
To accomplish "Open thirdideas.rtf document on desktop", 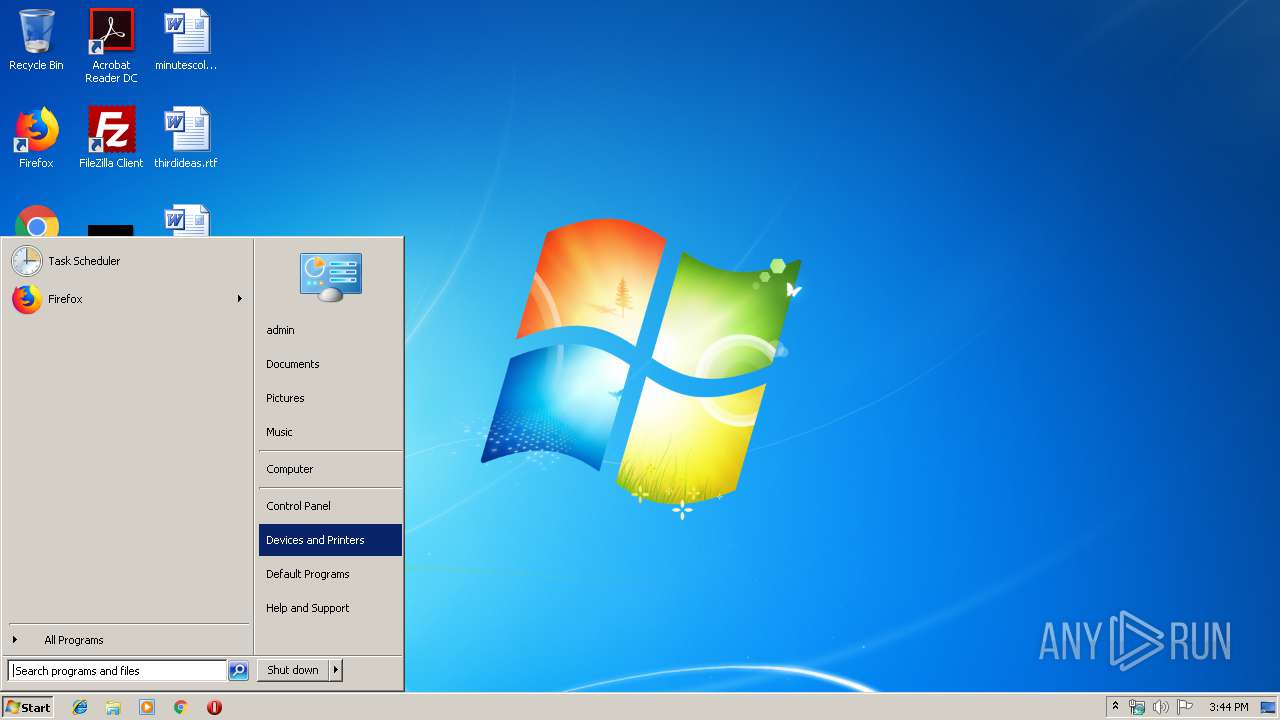I will point(186,138).
